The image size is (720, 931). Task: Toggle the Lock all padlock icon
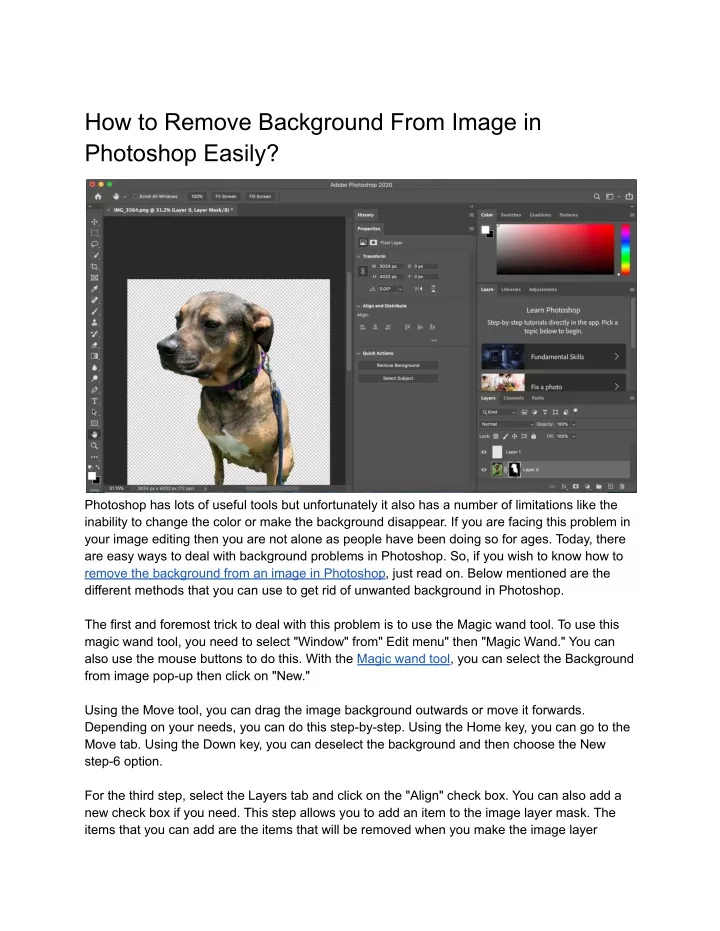pos(534,436)
